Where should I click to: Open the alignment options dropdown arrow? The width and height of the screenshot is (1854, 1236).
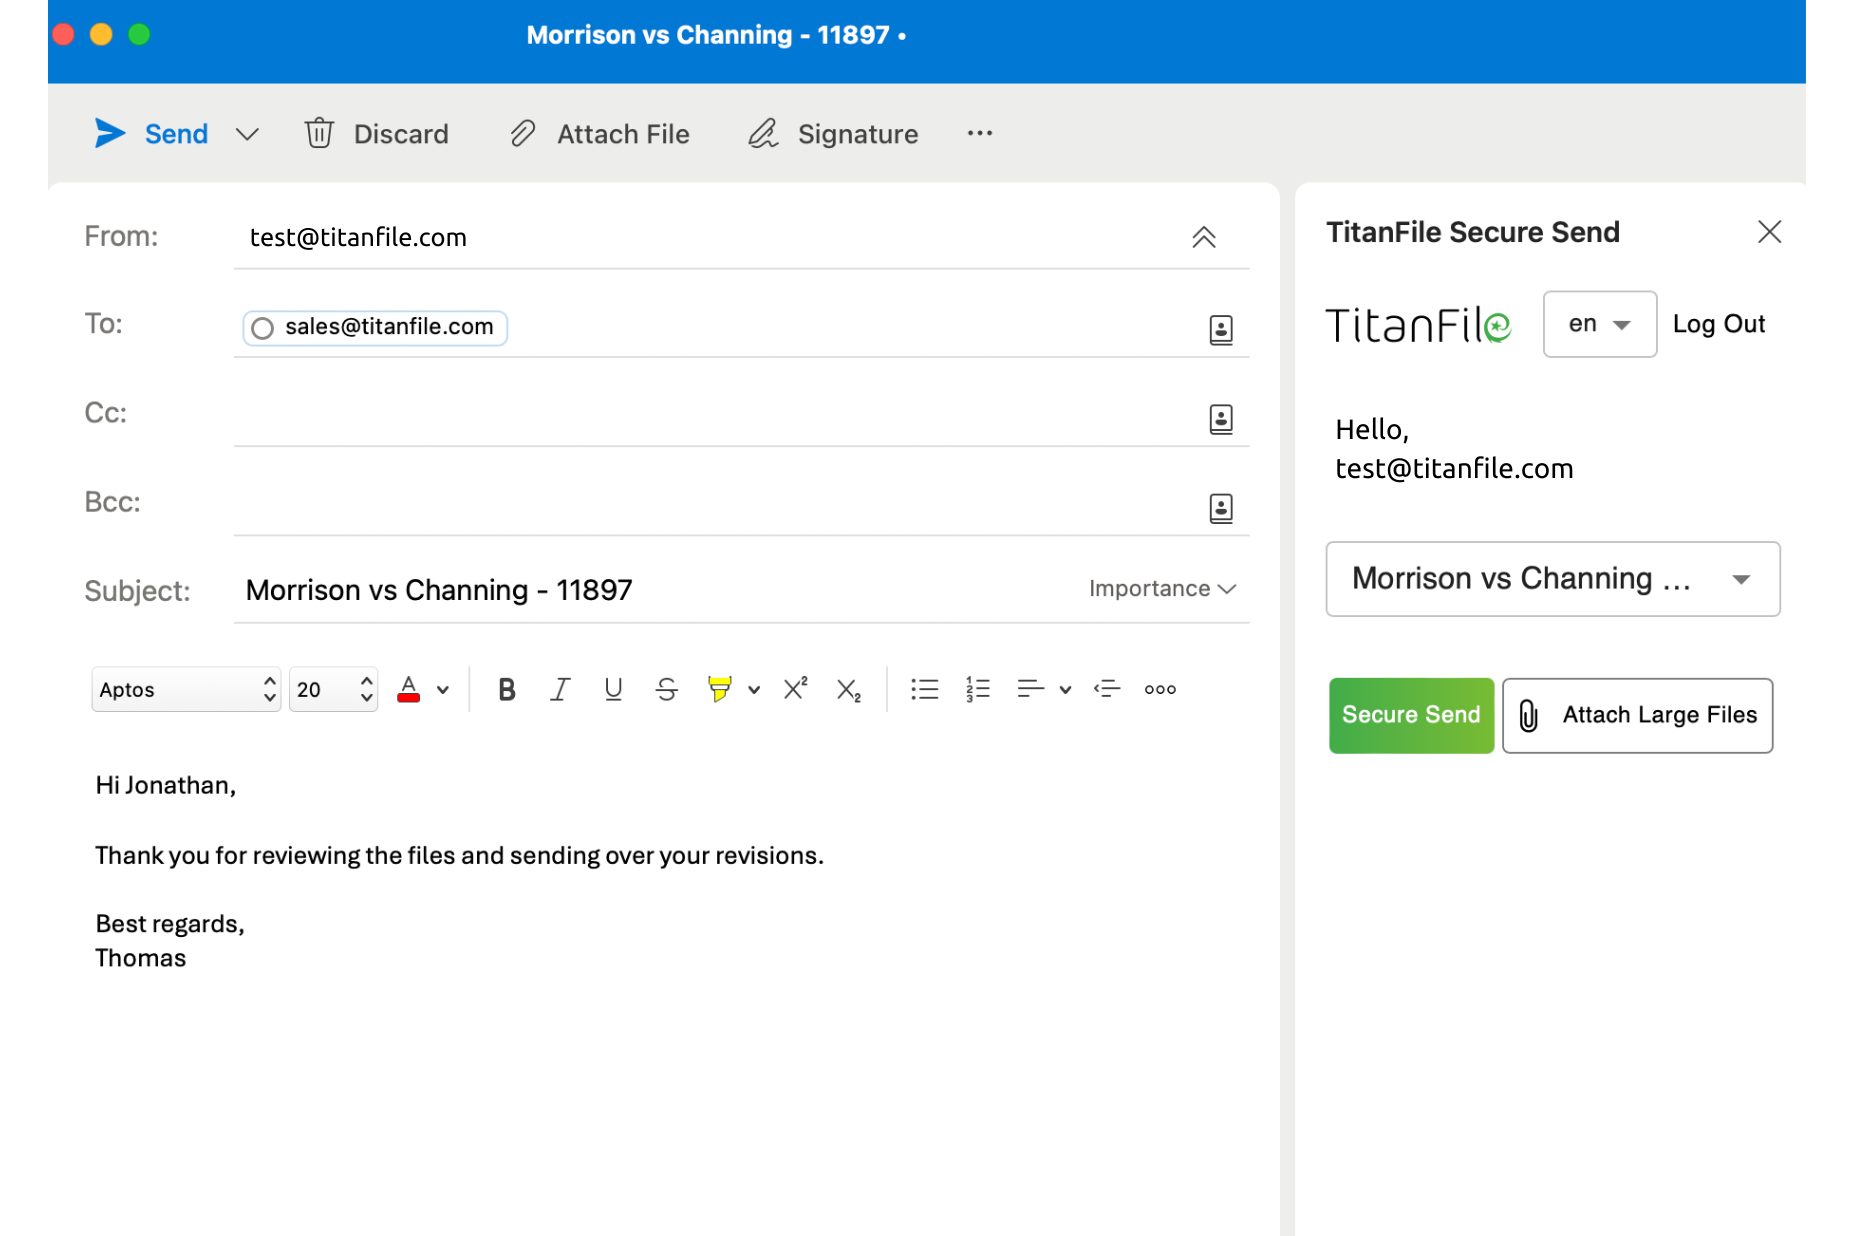point(1066,690)
